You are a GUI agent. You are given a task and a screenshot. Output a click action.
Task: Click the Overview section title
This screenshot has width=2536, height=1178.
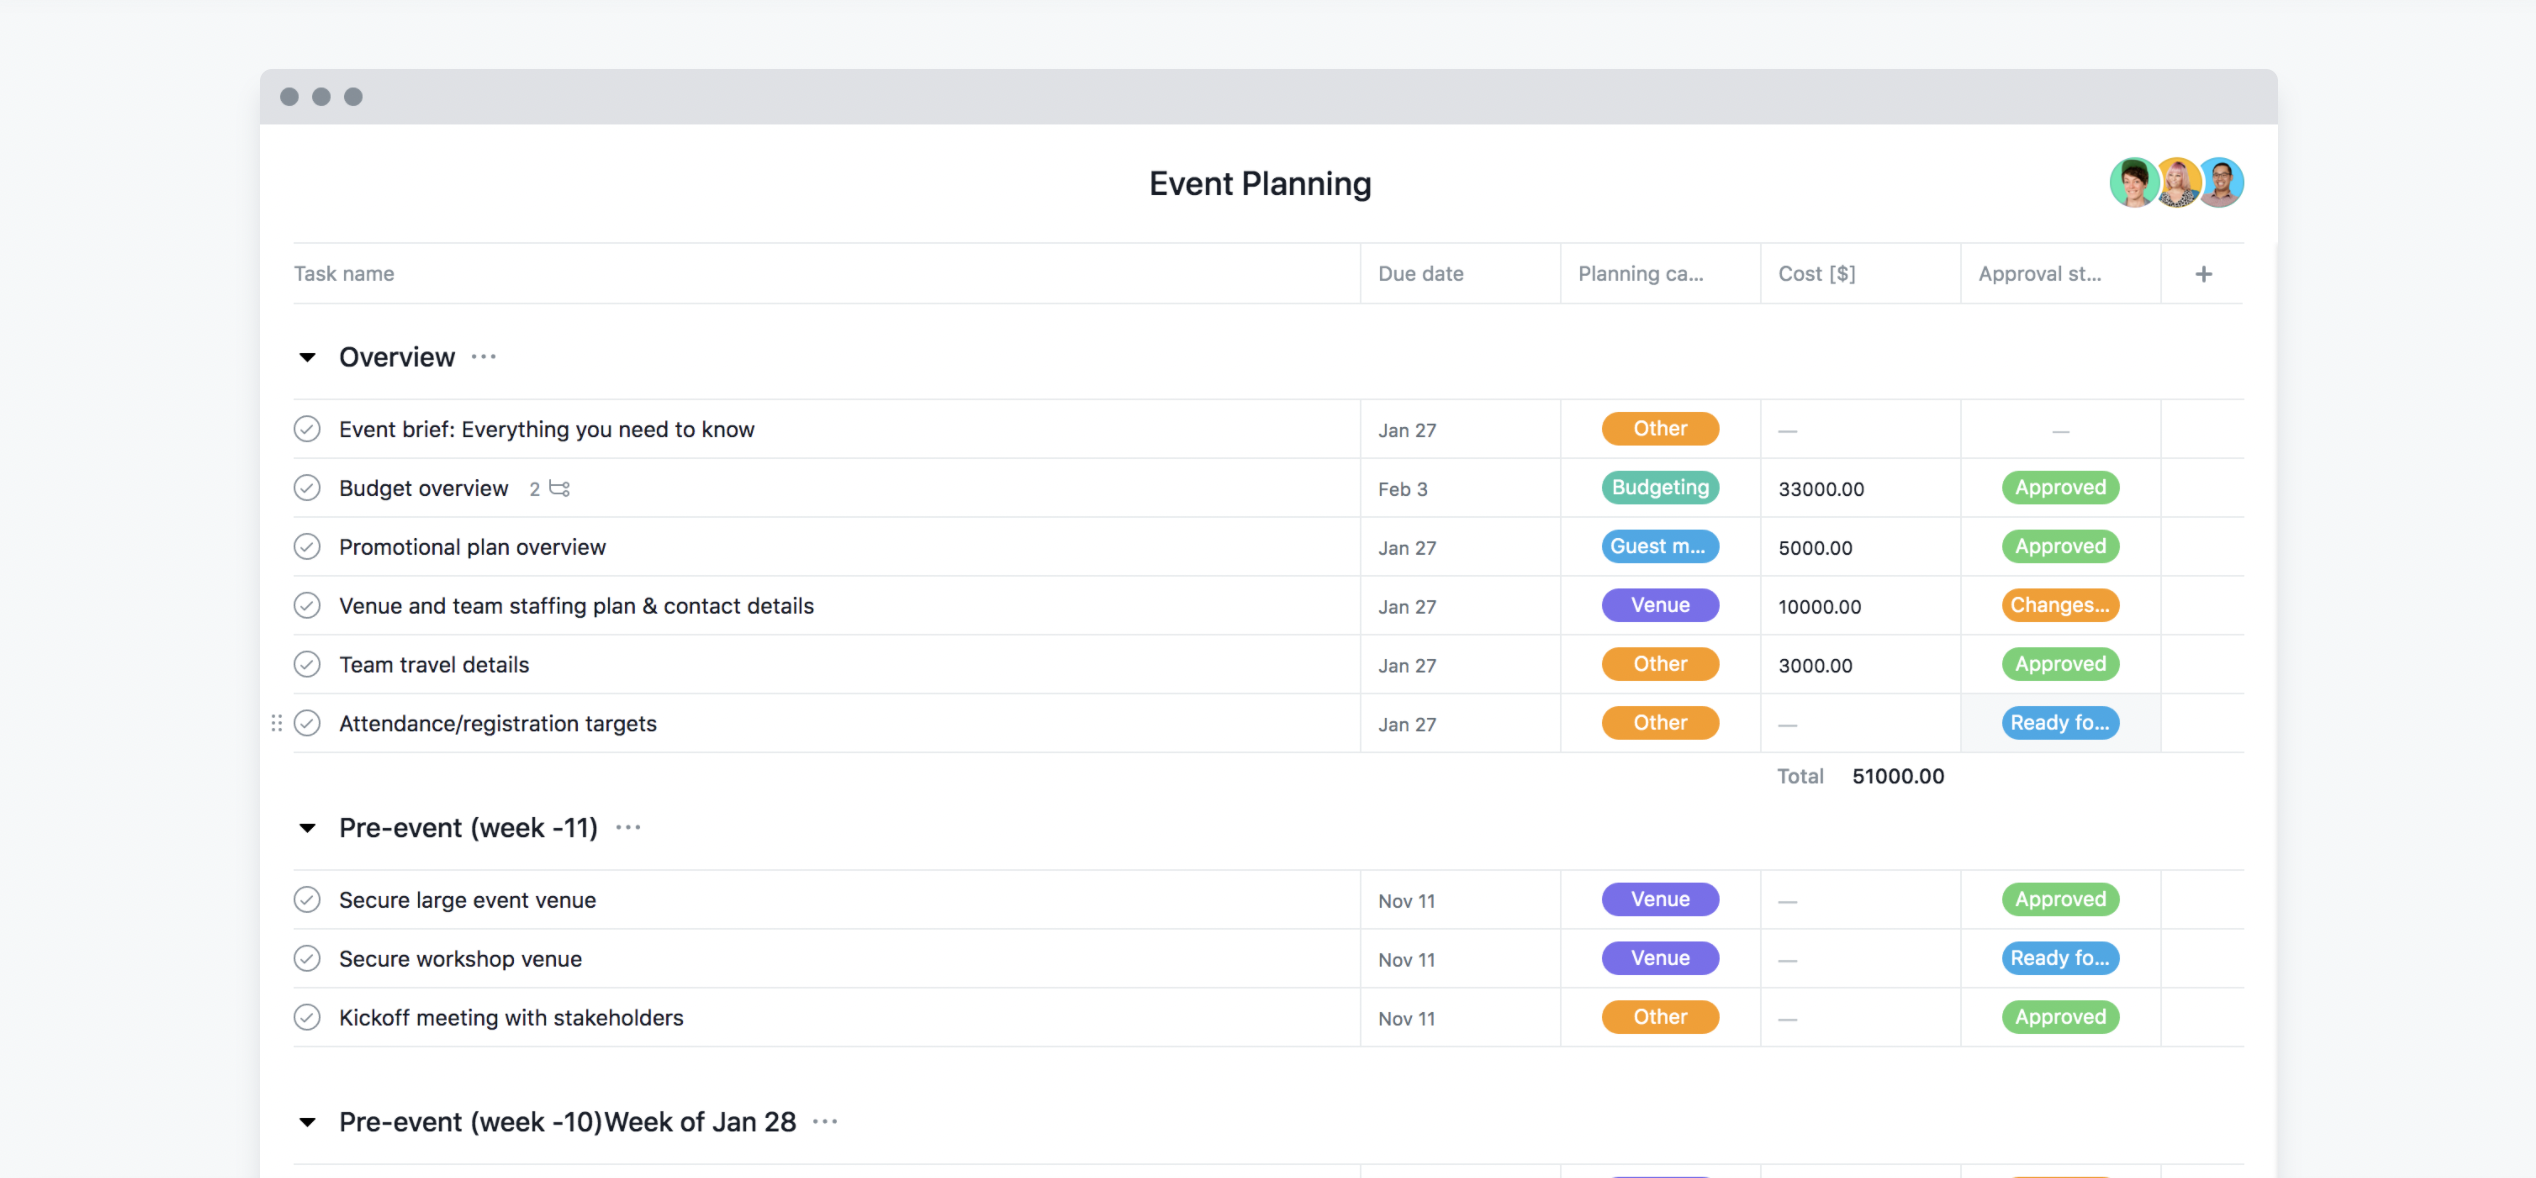(x=396, y=357)
